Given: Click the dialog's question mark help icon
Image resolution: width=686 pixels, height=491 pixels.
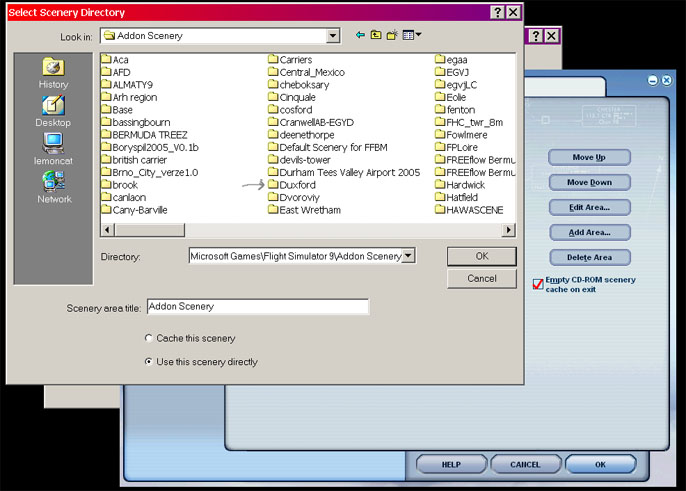Looking at the screenshot, I should click(497, 12).
